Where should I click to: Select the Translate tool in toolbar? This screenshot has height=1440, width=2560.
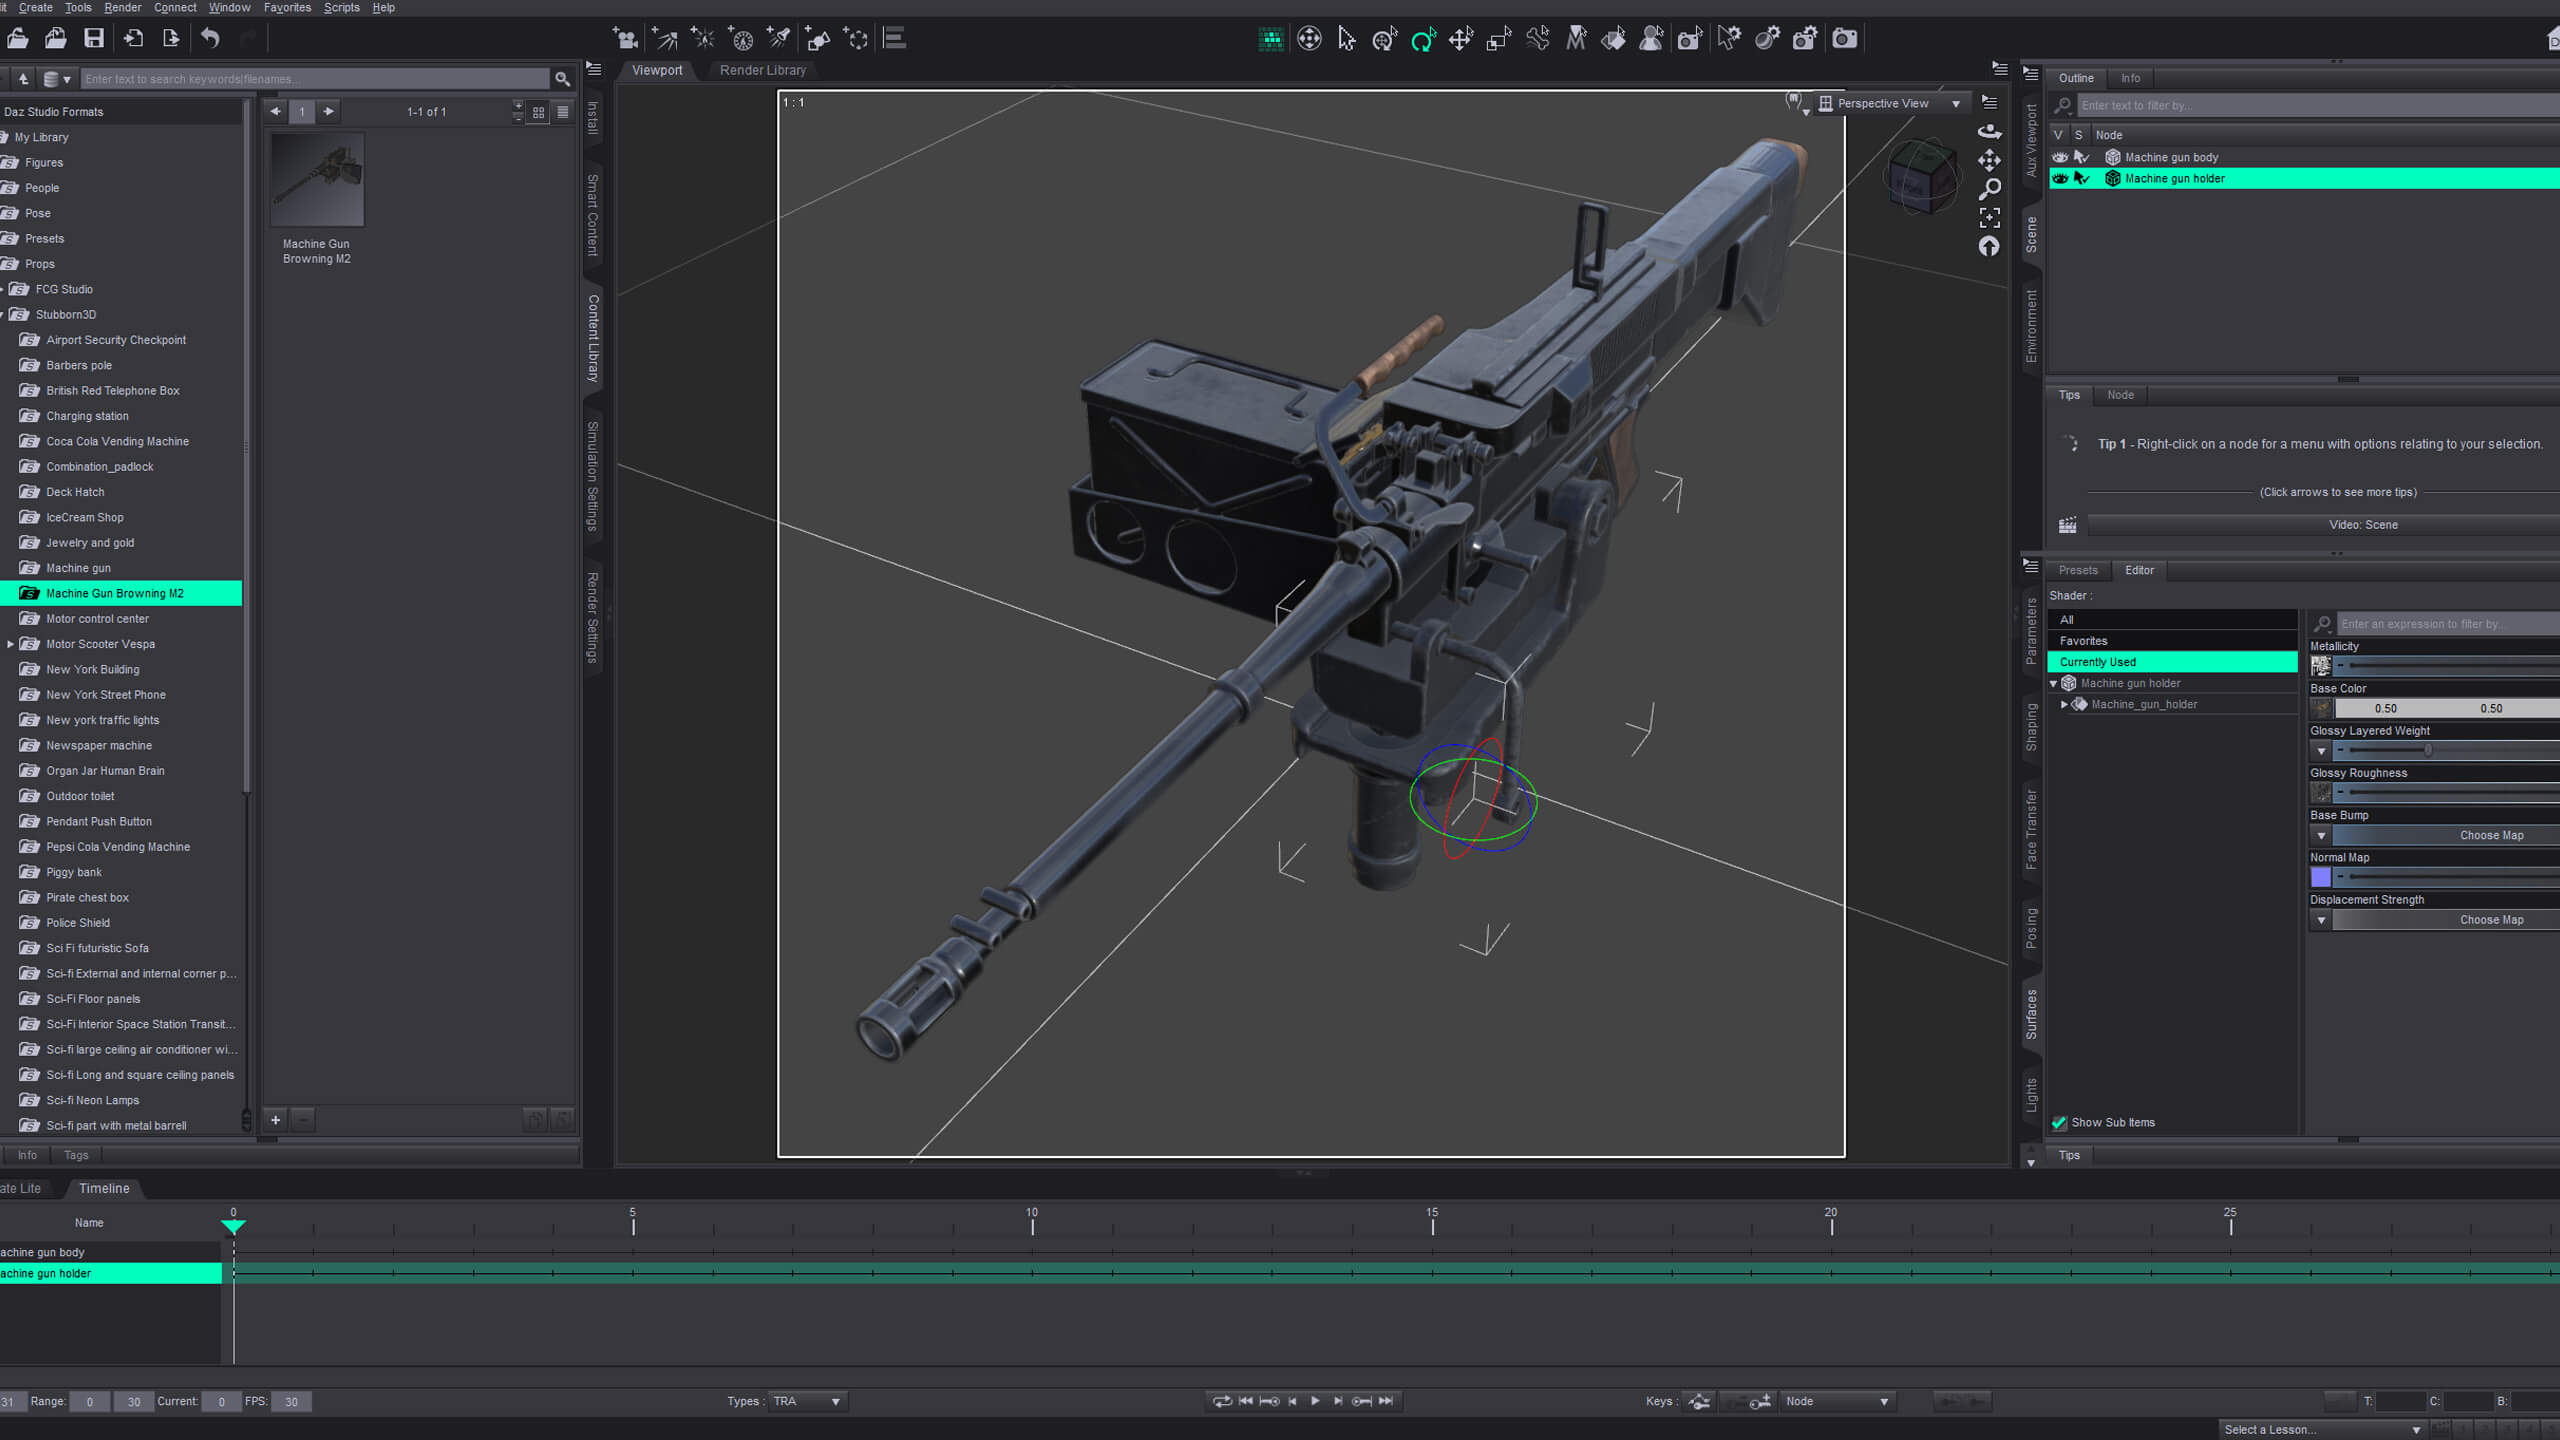point(1461,38)
